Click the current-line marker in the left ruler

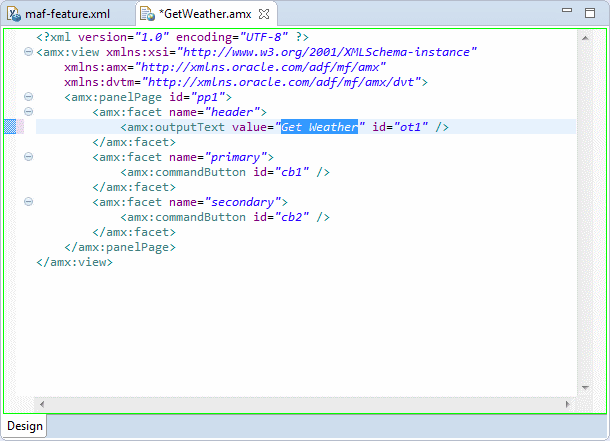click(x=10, y=127)
